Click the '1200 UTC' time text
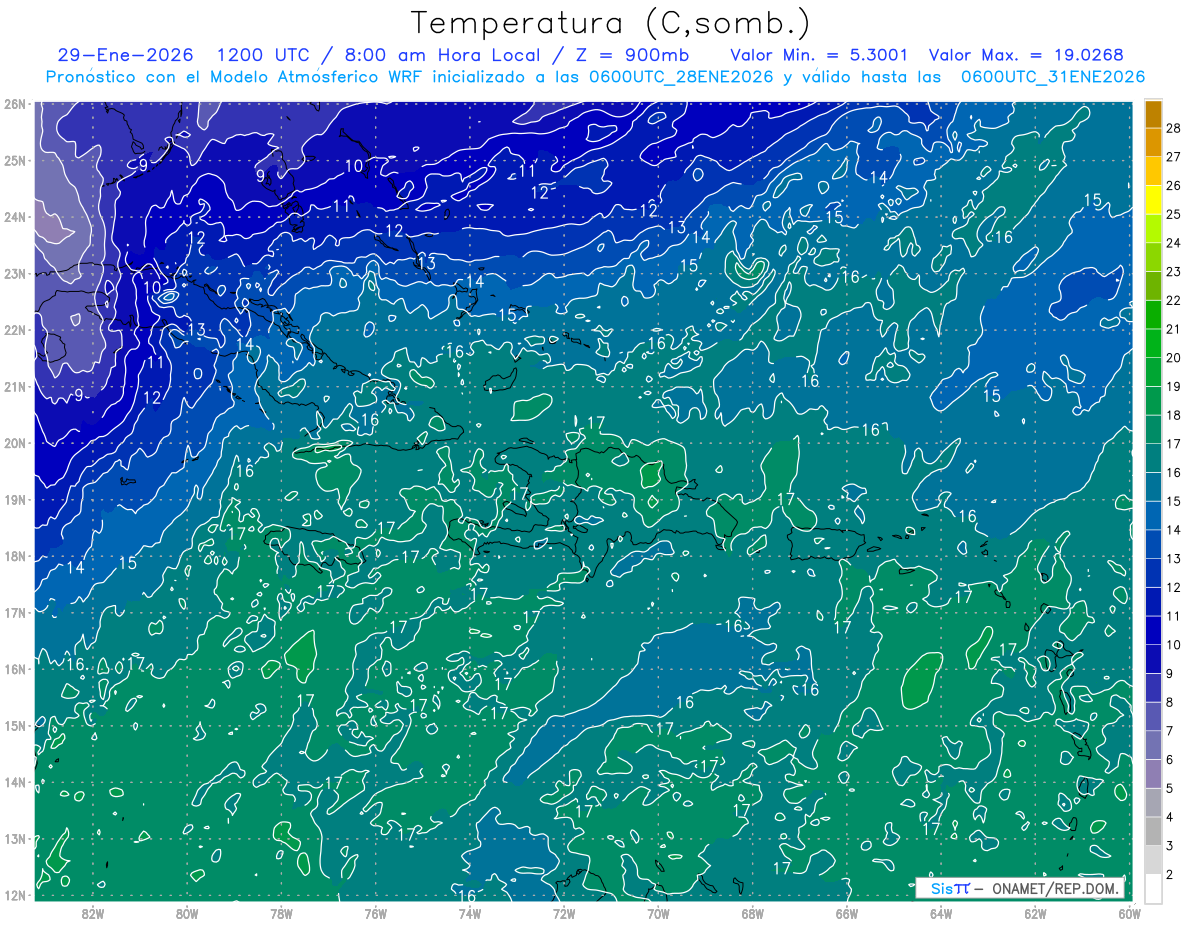 [x=262, y=55]
